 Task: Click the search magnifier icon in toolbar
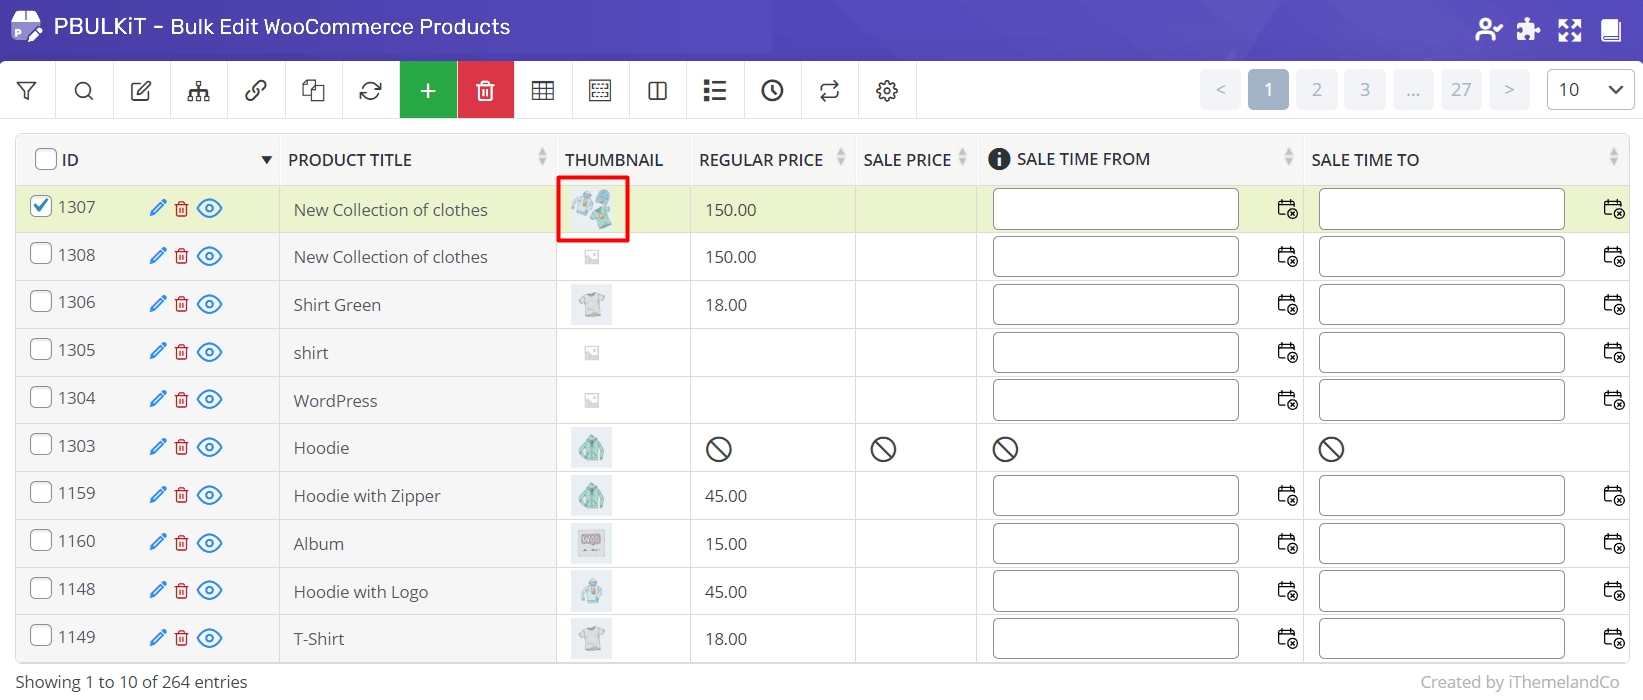pos(84,91)
